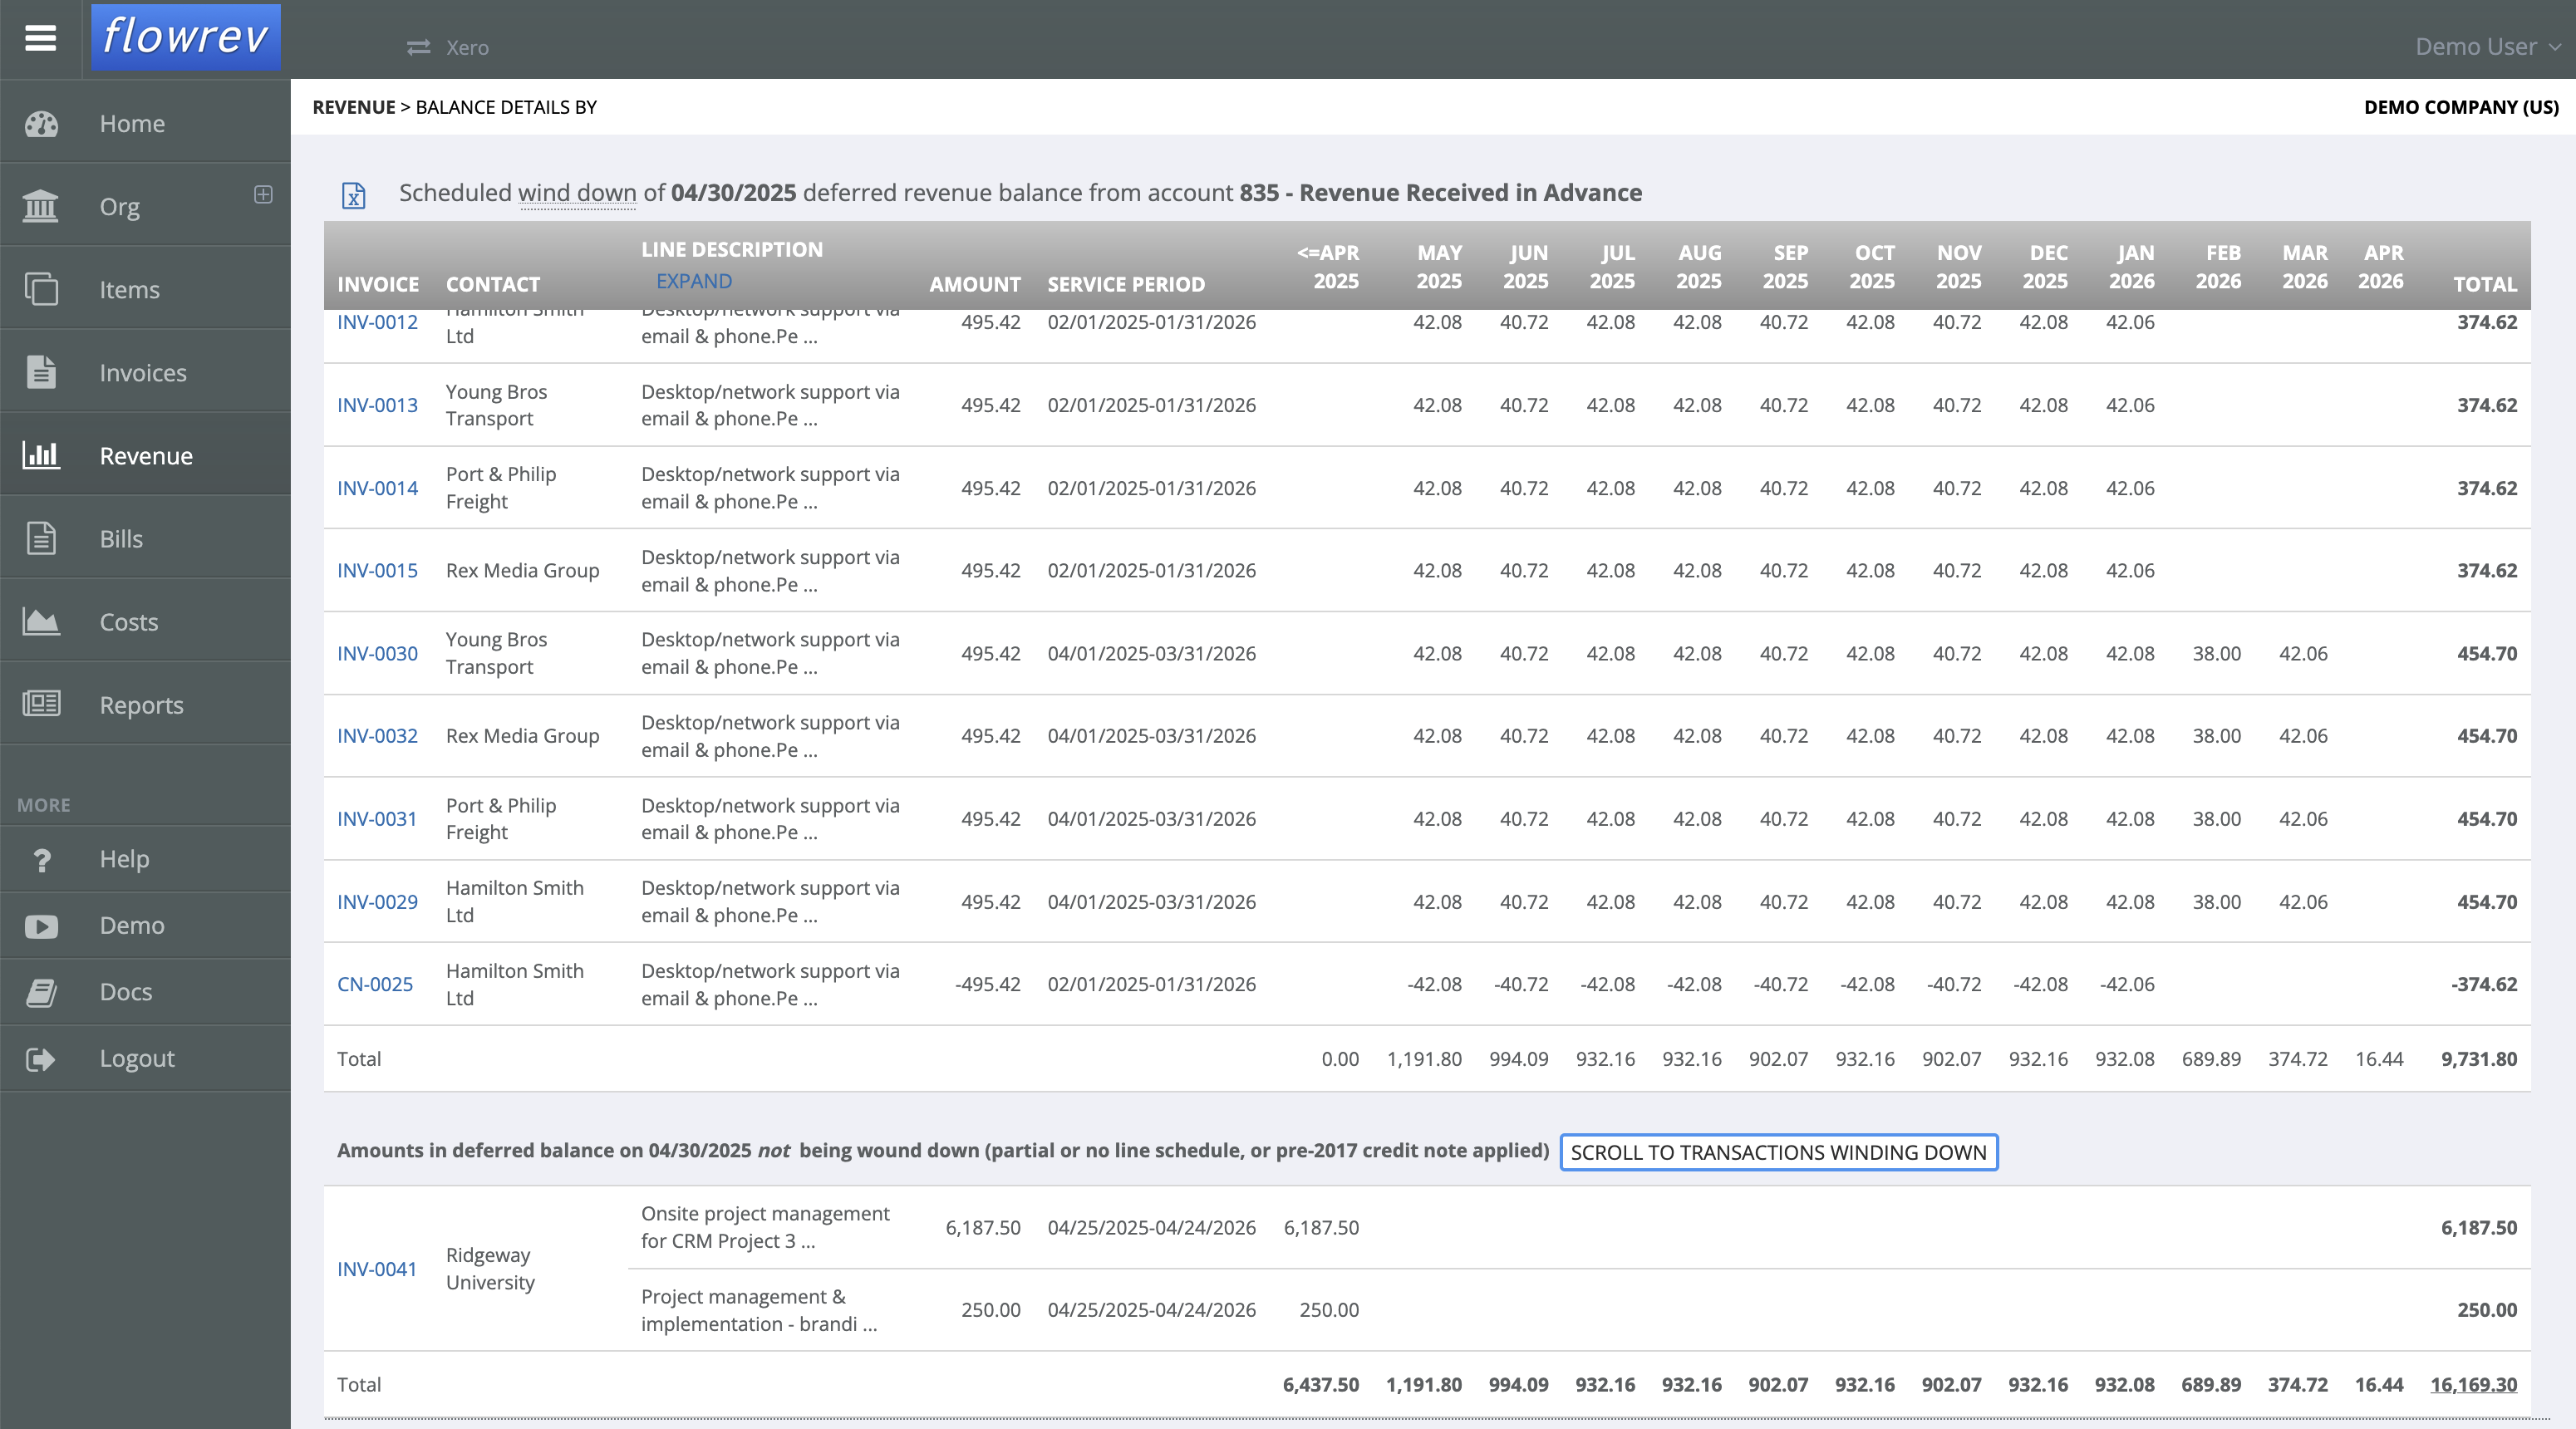Click the Home dashboard icon
The height and width of the screenshot is (1429, 2576).
[x=41, y=123]
